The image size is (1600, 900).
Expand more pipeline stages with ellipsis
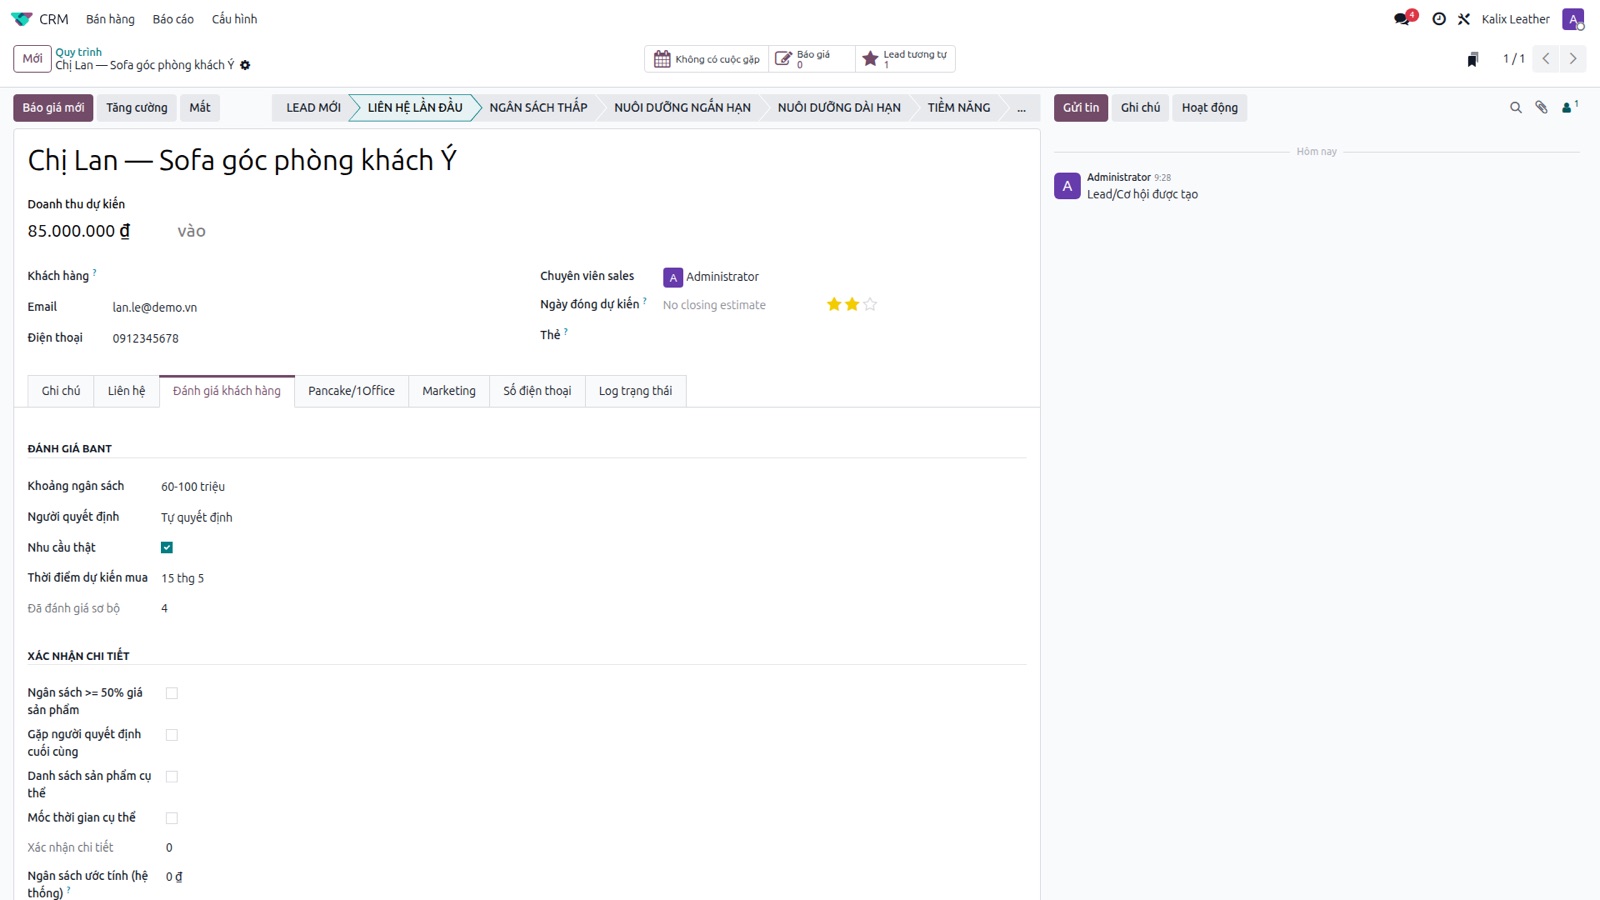point(1021,108)
